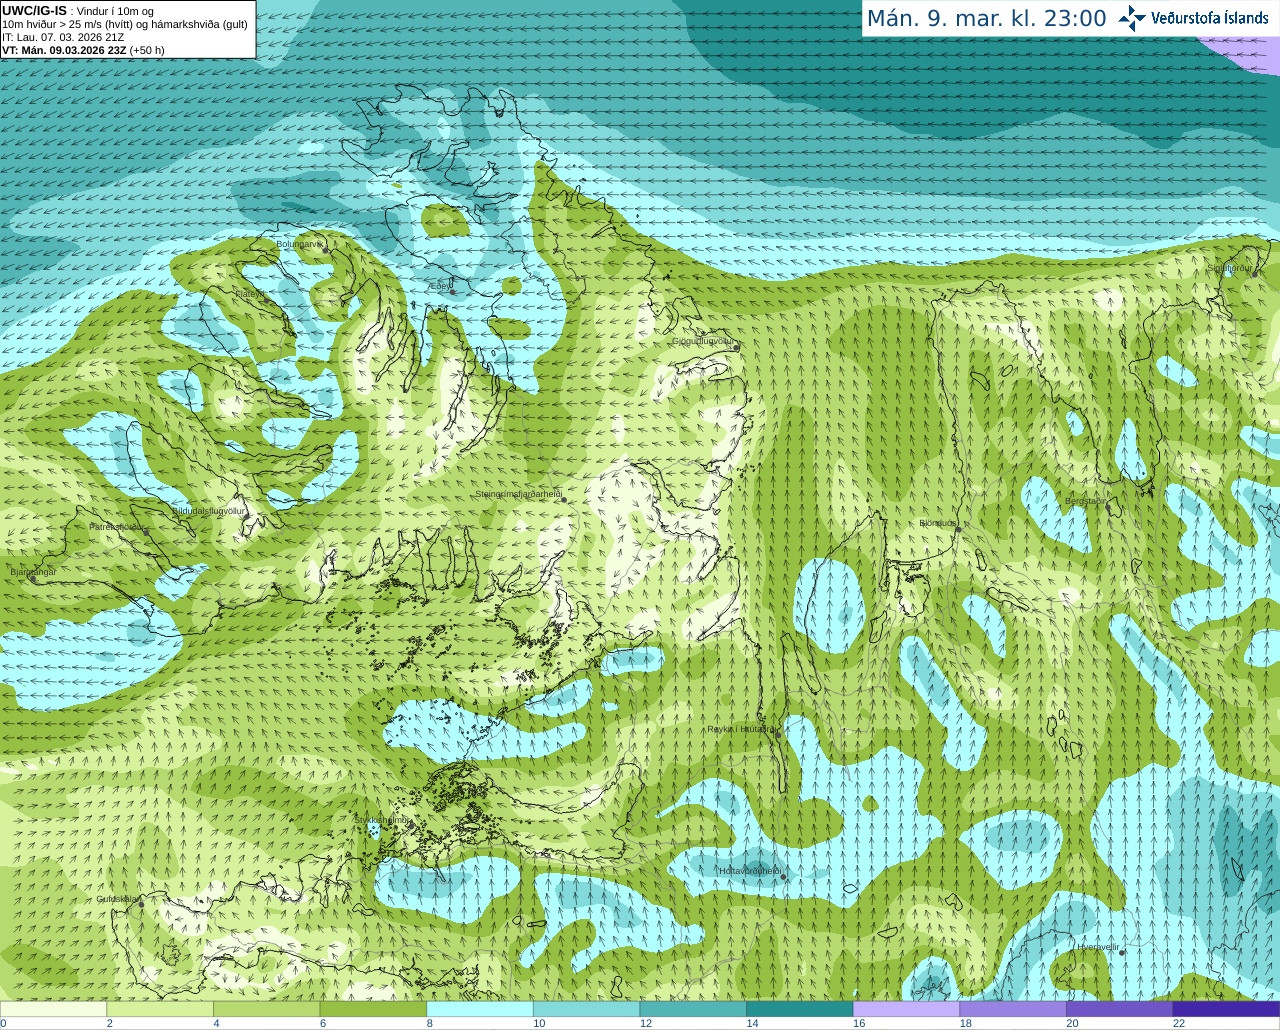Click the Bjargtangar station label
Viewport: 1280px width, 1030px height.
(33, 572)
